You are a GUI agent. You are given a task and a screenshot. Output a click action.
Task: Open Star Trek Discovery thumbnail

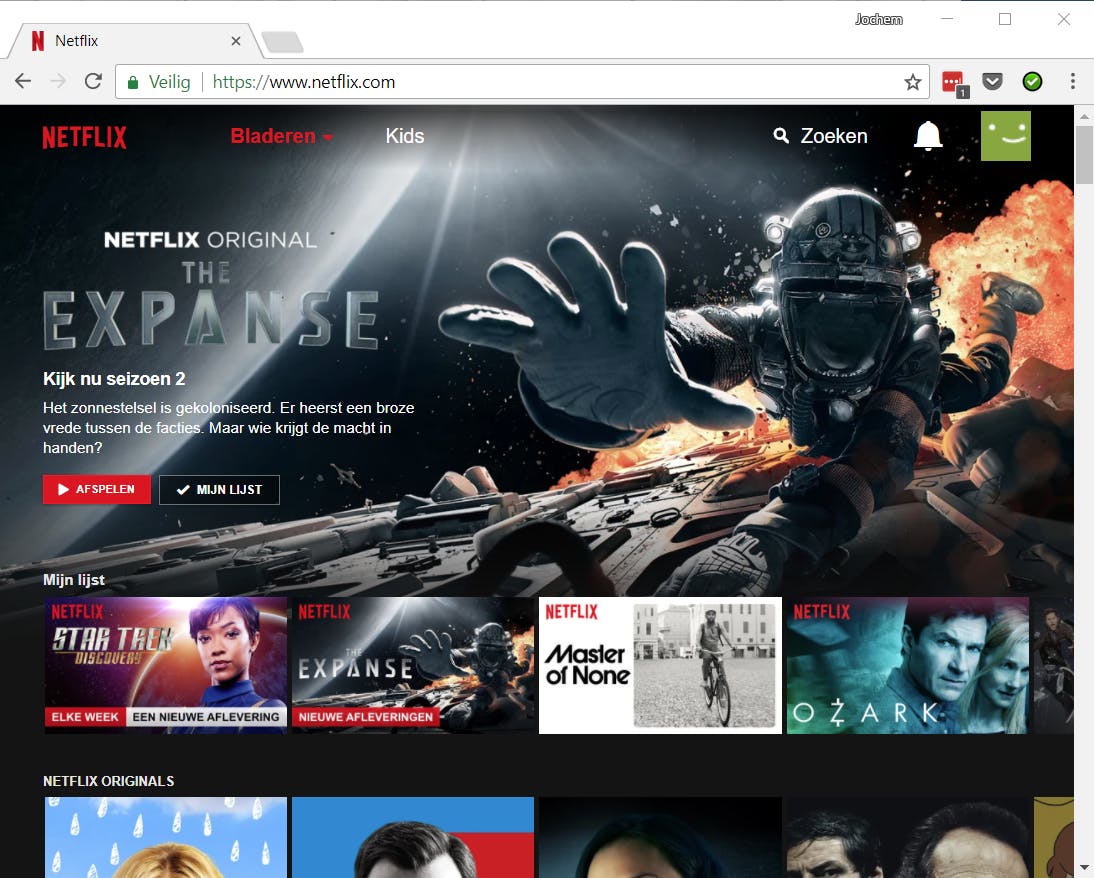[166, 664]
